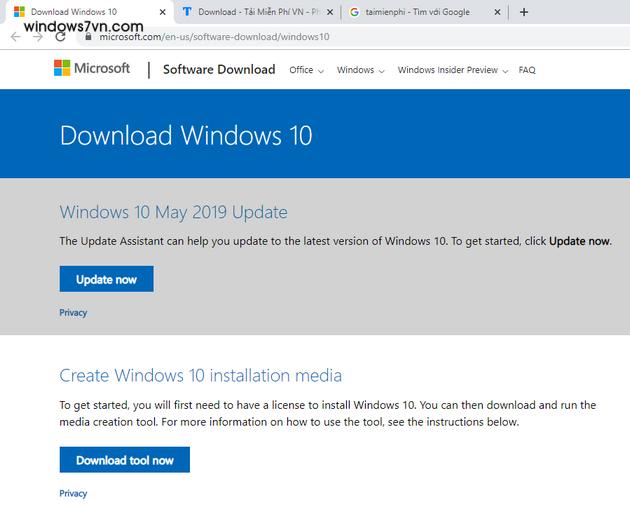Expand the Windows Insider Preview dropdown
The image size is (630, 505).
[452, 70]
